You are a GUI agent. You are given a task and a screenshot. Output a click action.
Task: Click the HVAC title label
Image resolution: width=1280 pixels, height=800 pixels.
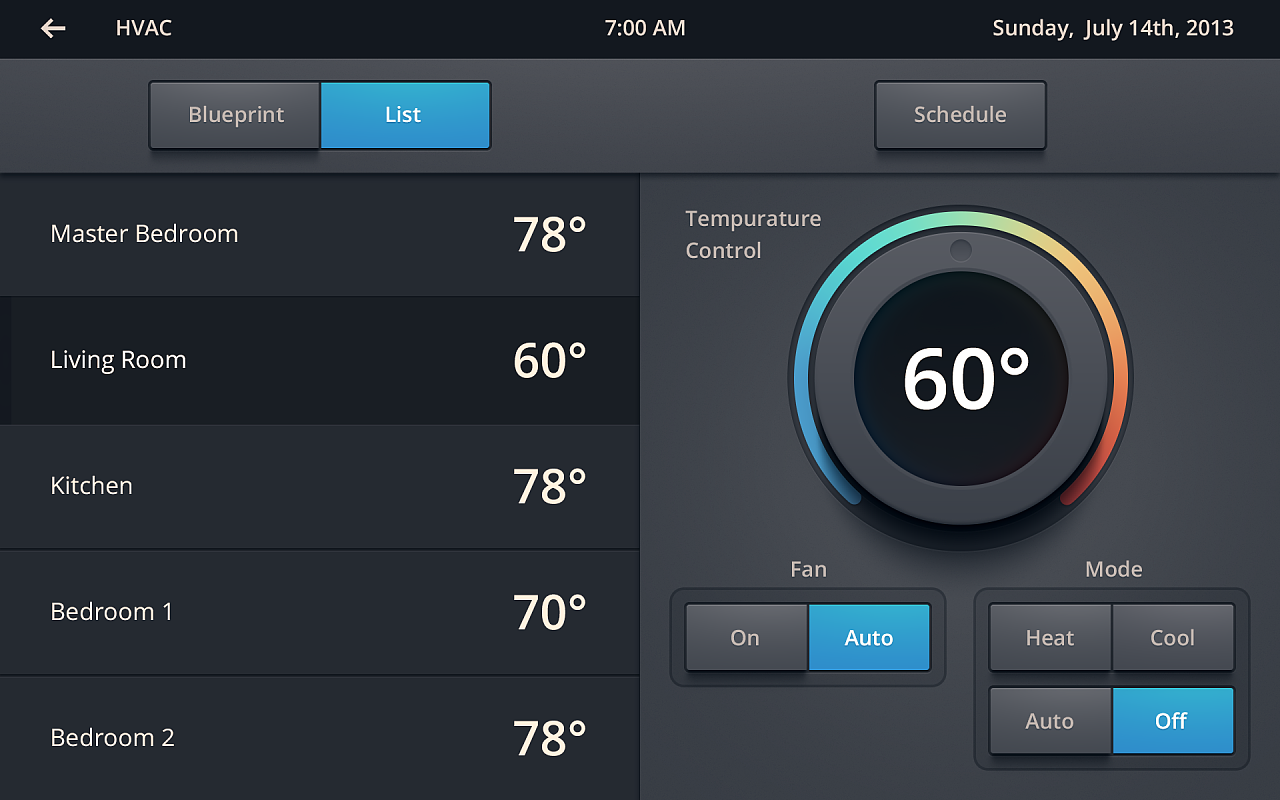[x=144, y=29]
